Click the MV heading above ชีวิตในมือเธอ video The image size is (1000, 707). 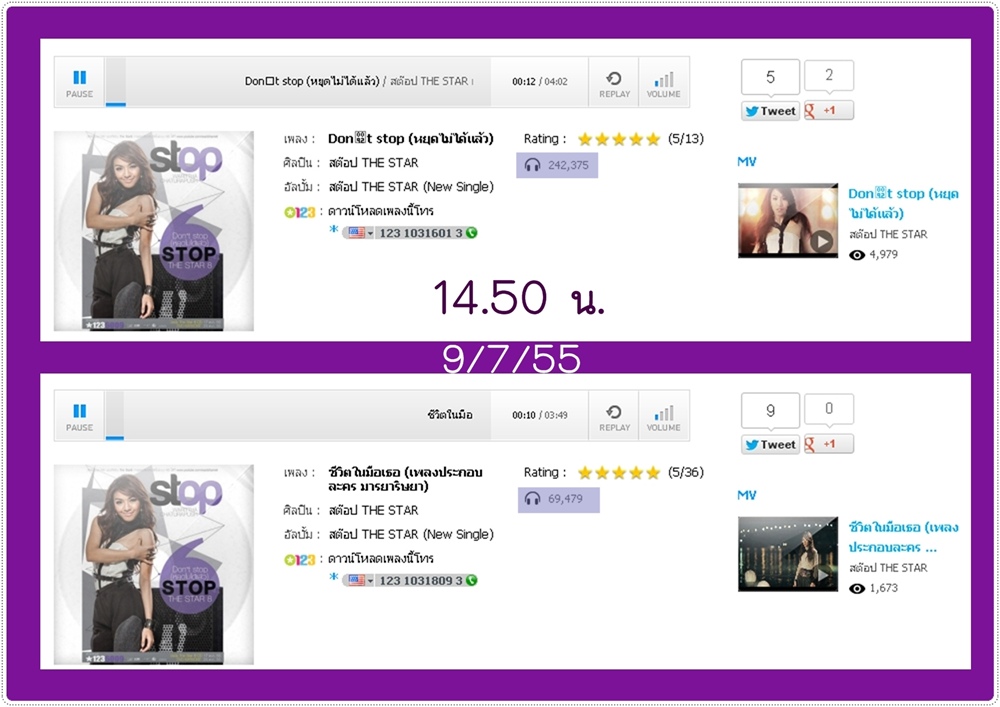(x=747, y=495)
